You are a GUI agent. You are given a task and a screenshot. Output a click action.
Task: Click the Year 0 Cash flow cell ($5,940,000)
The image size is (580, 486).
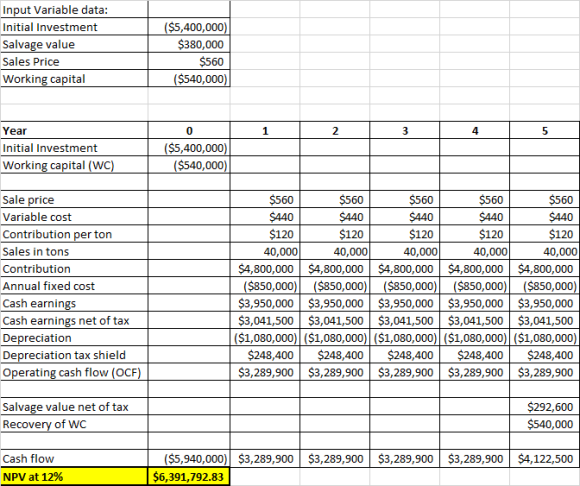pos(189,459)
